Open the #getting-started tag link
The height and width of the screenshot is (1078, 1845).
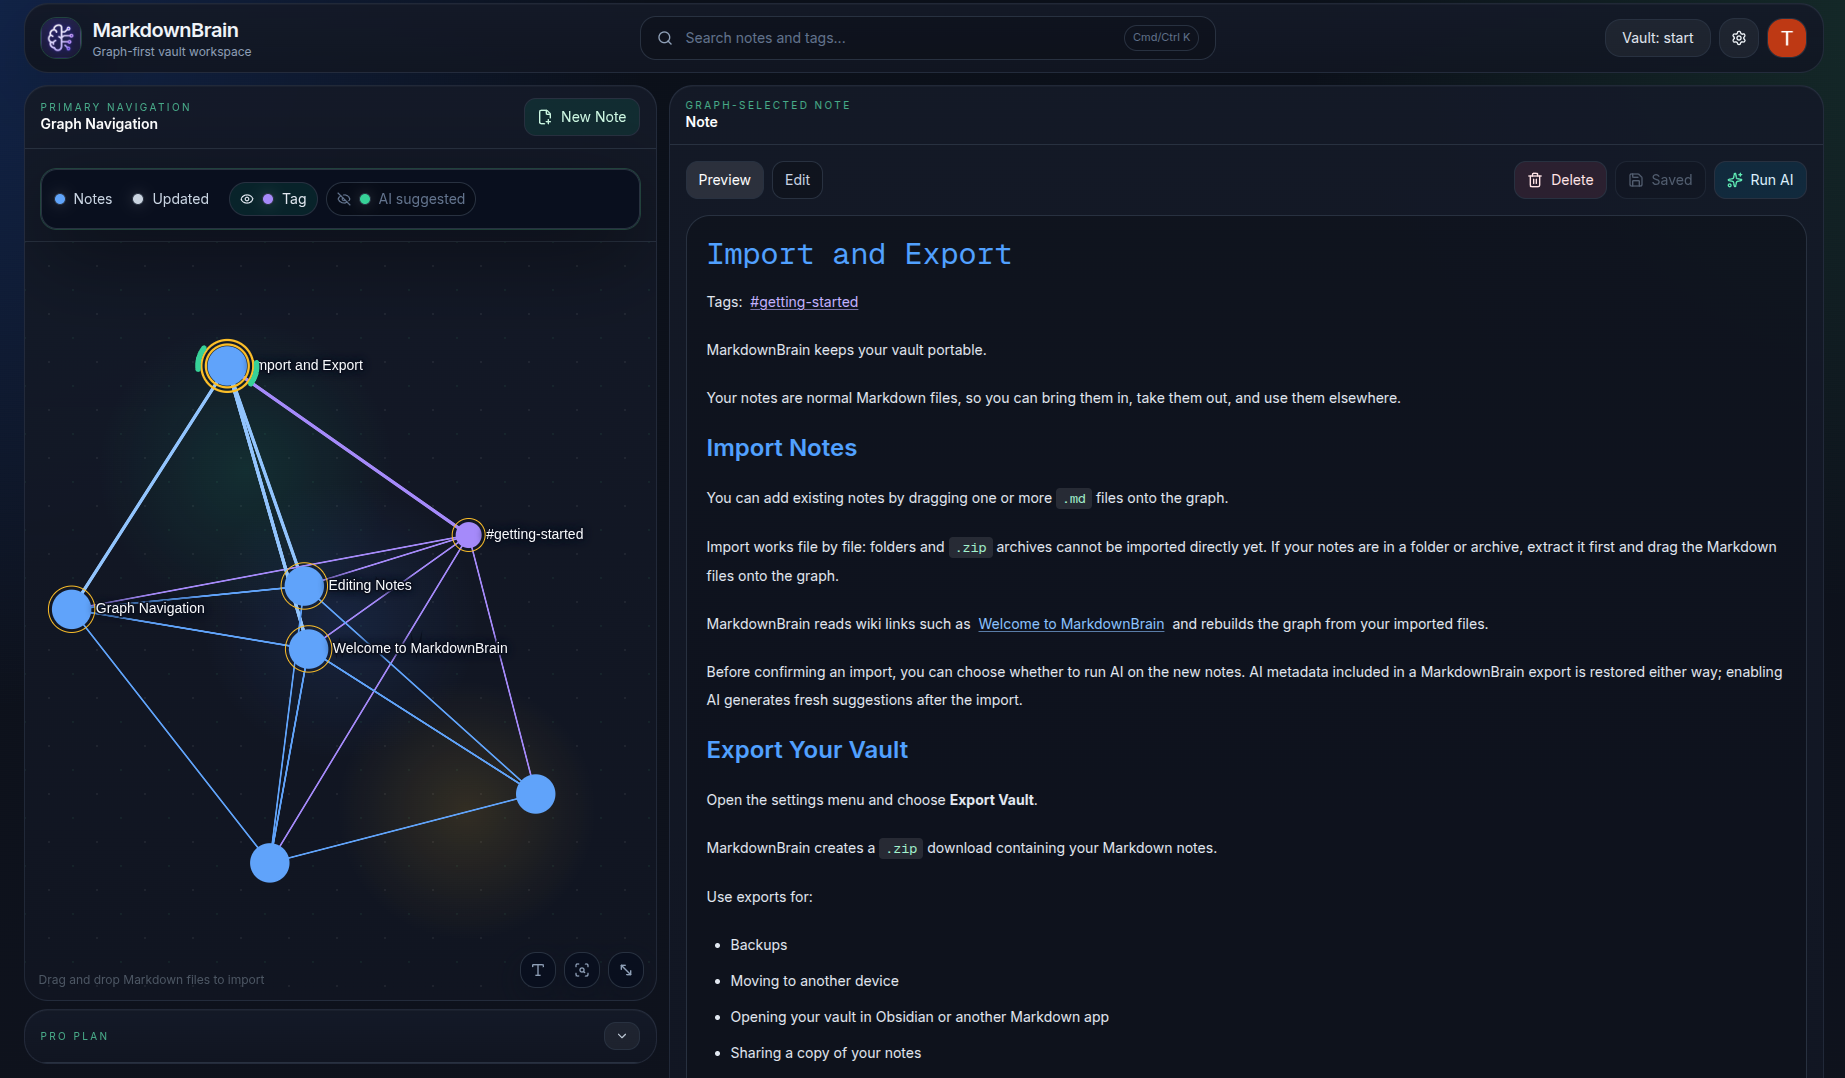click(x=804, y=302)
